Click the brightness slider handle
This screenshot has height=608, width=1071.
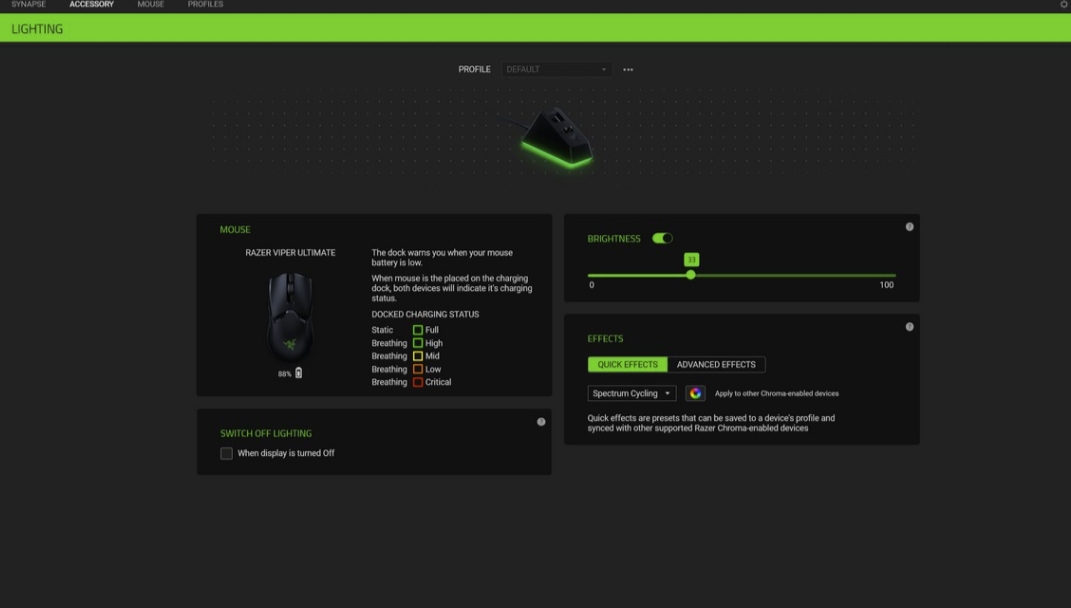[x=691, y=275]
